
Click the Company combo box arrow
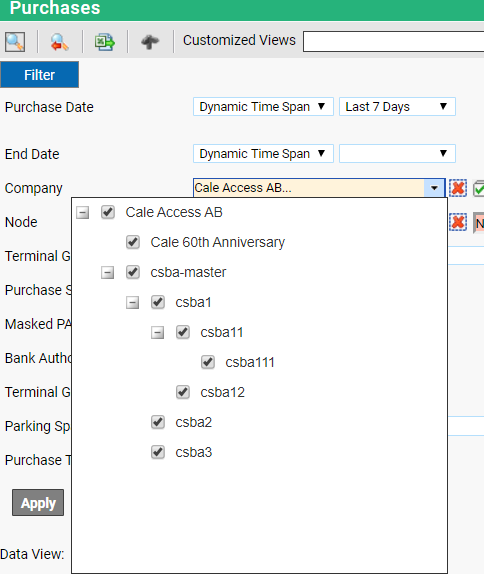click(x=434, y=188)
